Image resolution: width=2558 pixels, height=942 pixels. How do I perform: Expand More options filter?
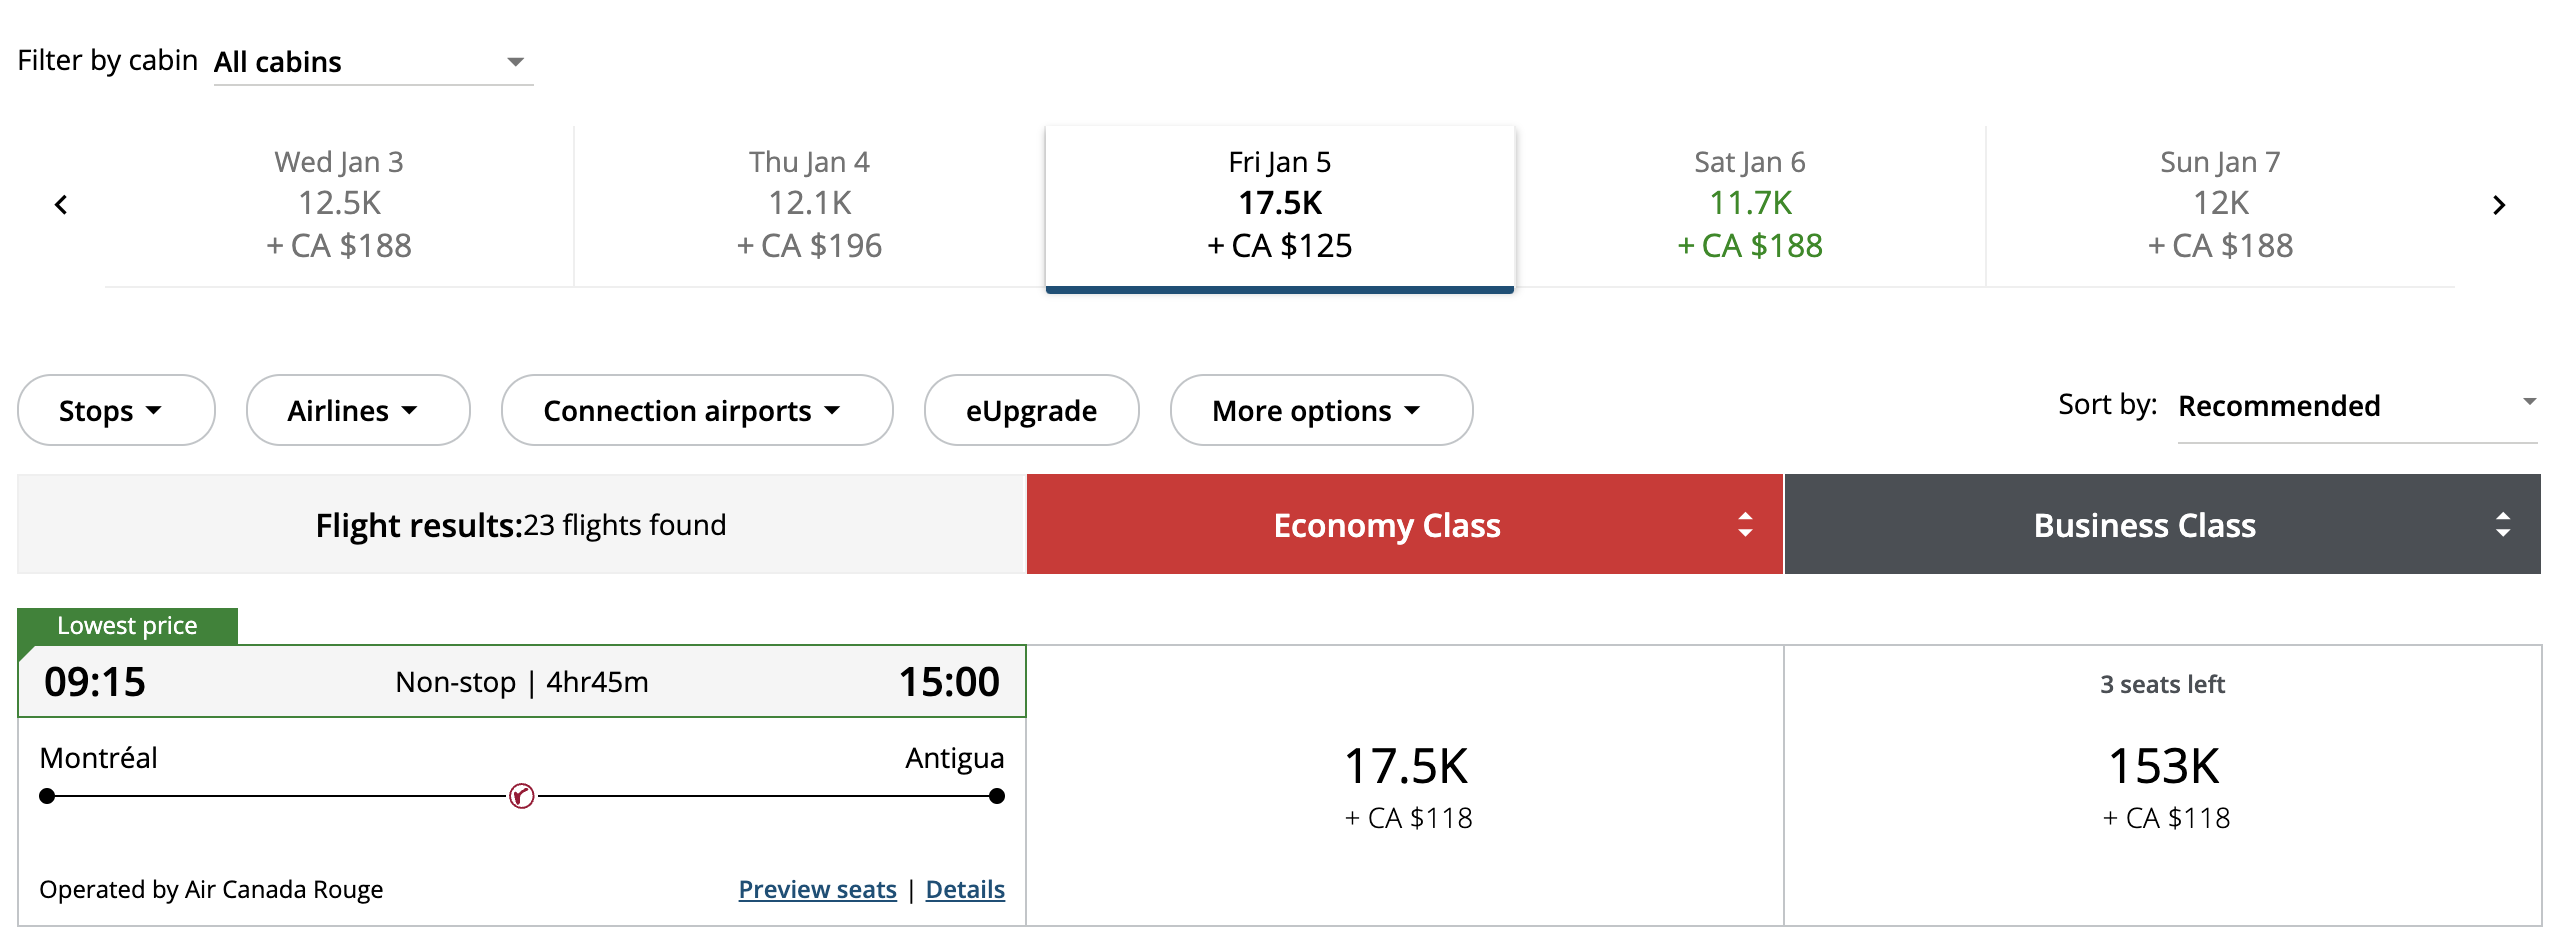(x=1321, y=410)
